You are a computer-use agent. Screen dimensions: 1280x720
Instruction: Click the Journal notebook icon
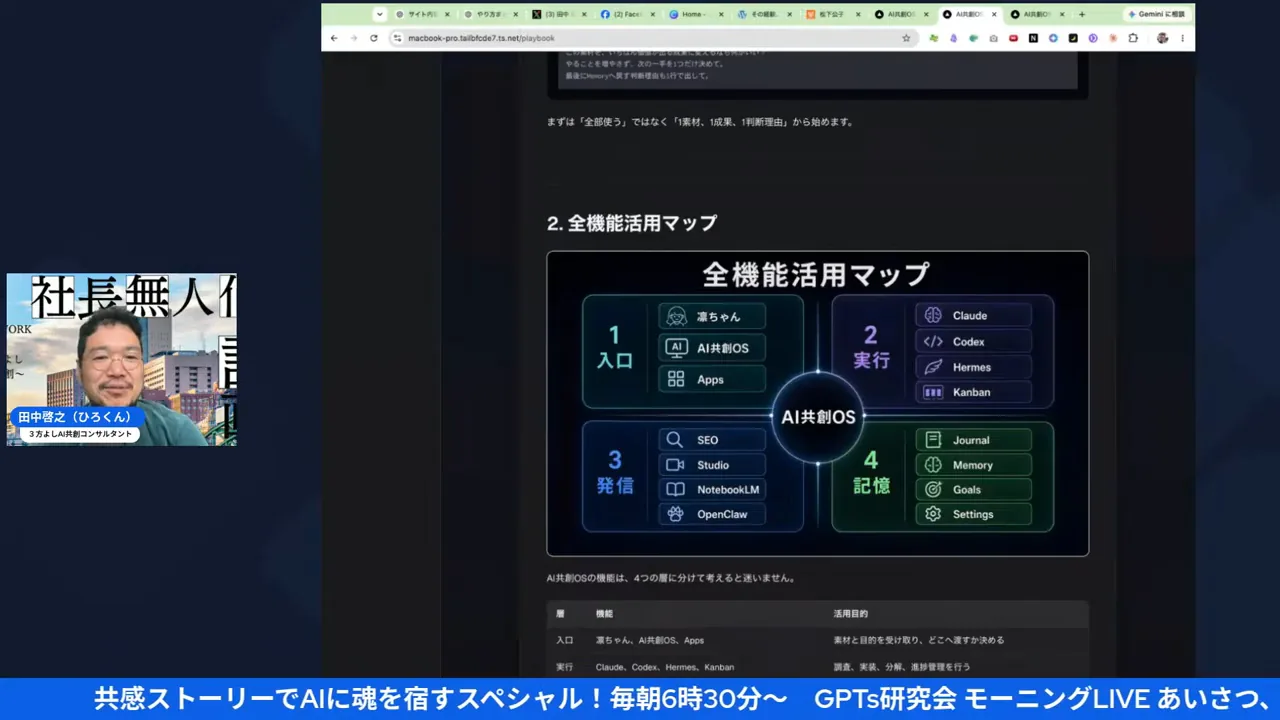tap(933, 440)
